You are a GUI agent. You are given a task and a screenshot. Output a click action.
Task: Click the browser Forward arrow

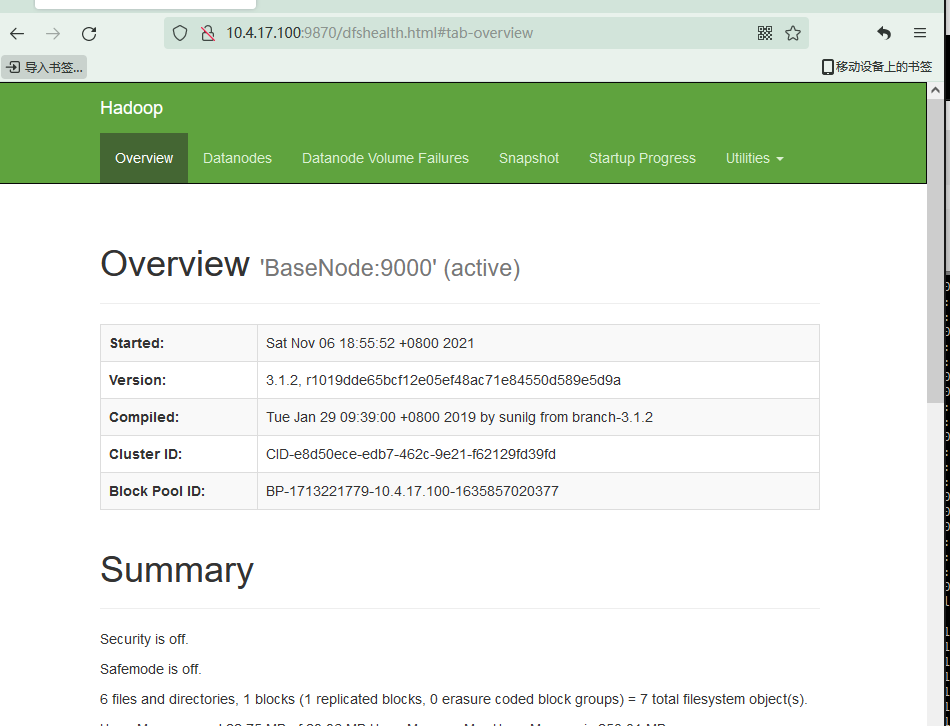[x=53, y=33]
